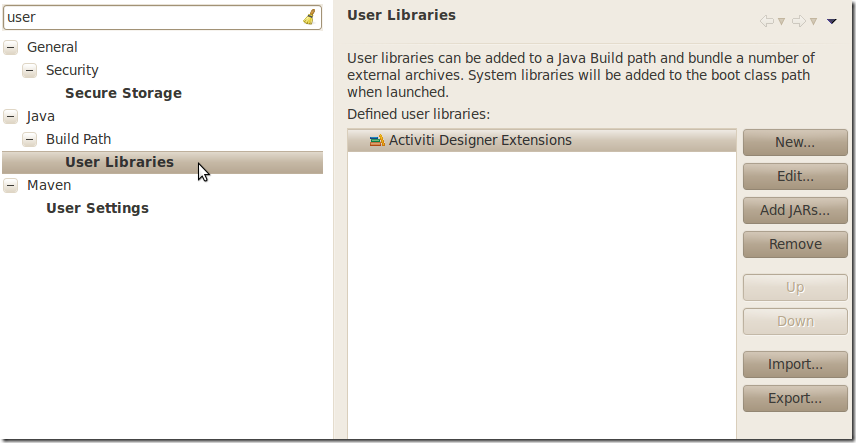
Task: Select the Activiti Designer Extensions library row
Action: [x=542, y=140]
